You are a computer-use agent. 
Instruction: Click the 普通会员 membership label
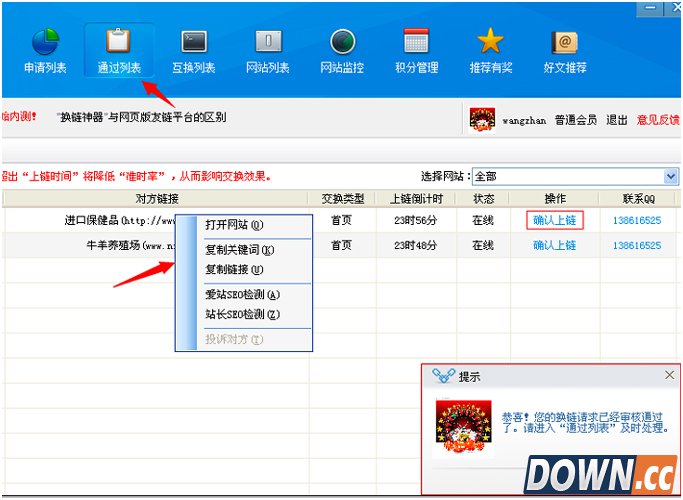[x=576, y=120]
